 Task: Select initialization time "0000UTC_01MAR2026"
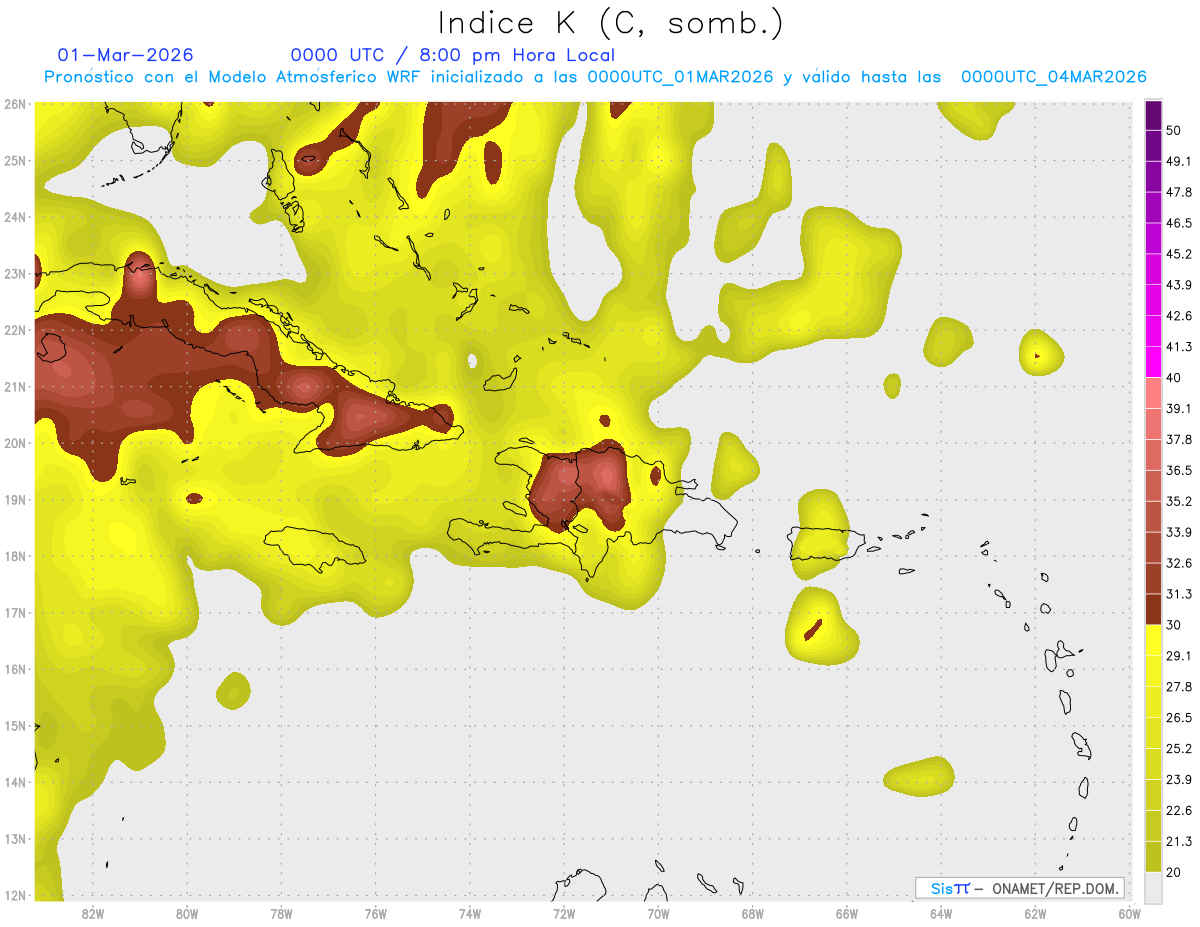click(x=680, y=77)
